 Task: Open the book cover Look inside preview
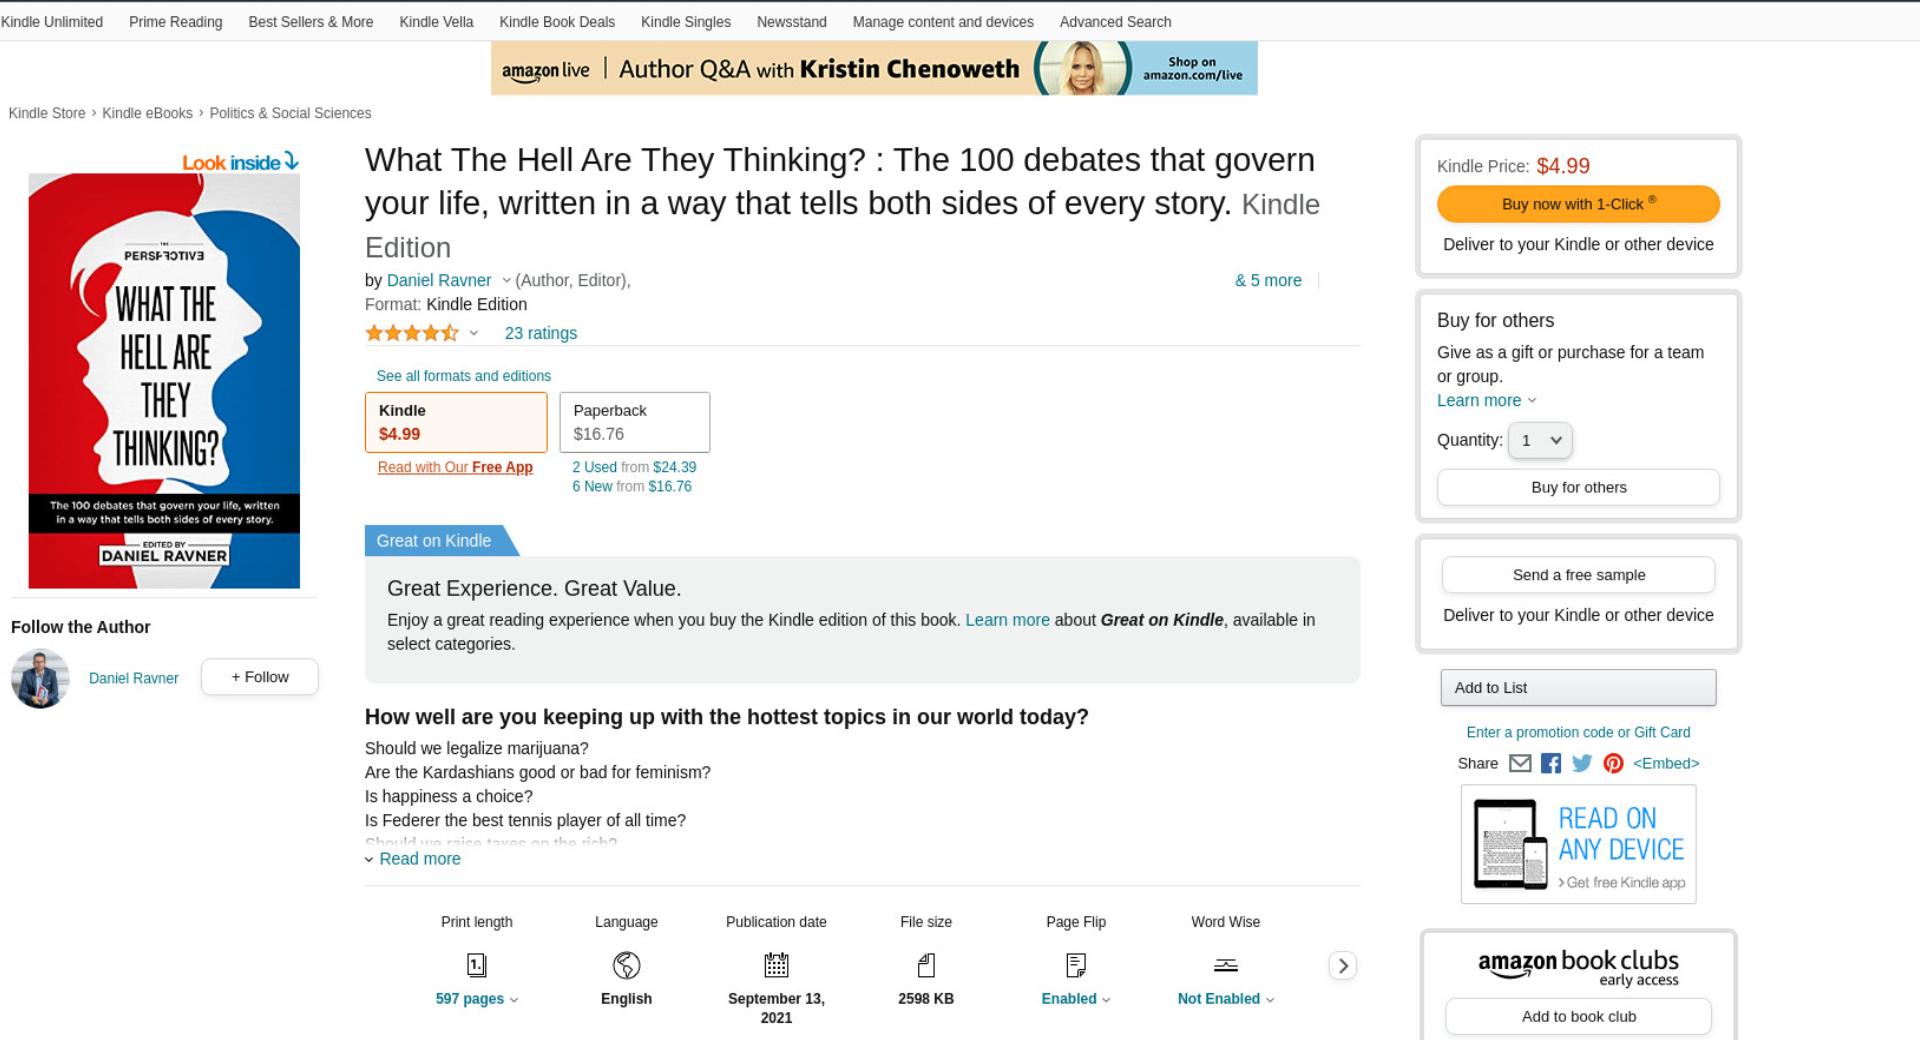coord(164,381)
